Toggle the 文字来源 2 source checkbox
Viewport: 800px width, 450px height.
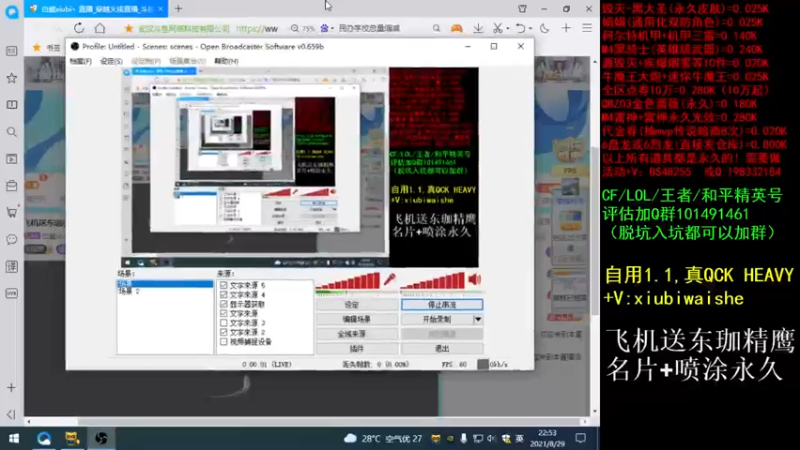coord(223,332)
